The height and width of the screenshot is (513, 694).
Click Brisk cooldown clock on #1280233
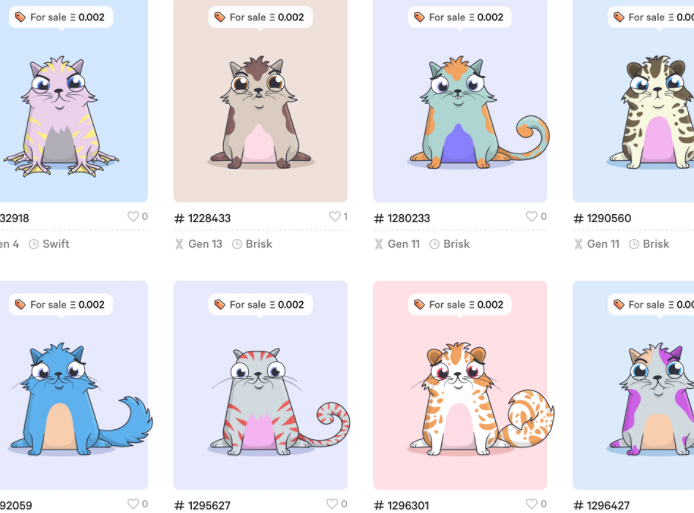coord(434,244)
